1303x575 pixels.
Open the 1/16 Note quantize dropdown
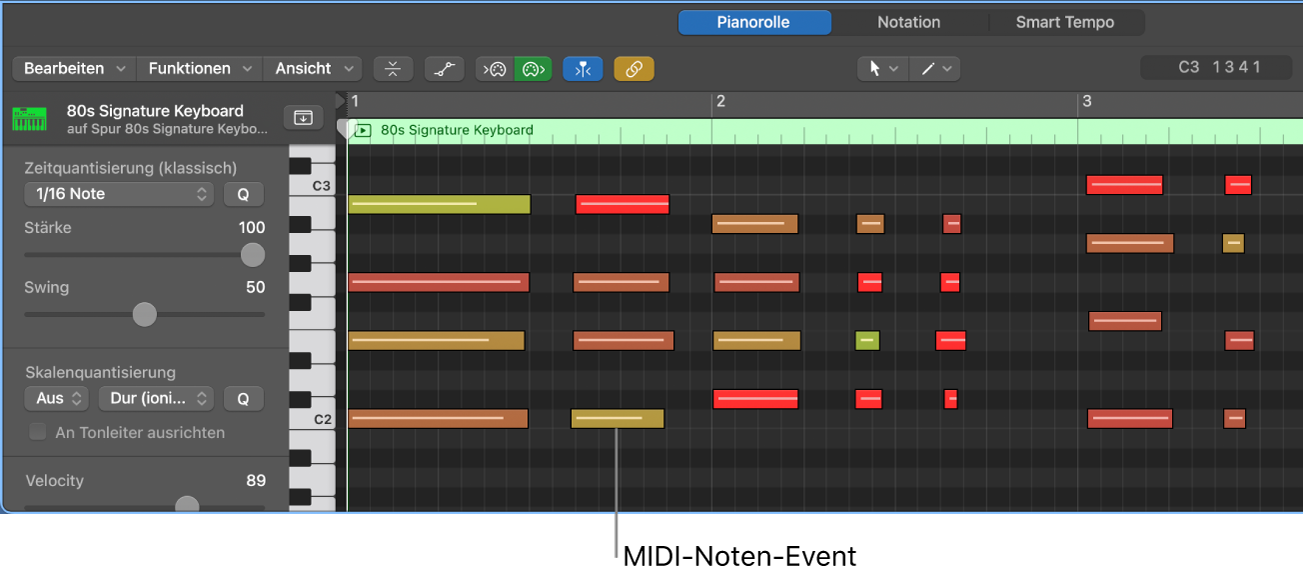[x=119, y=194]
